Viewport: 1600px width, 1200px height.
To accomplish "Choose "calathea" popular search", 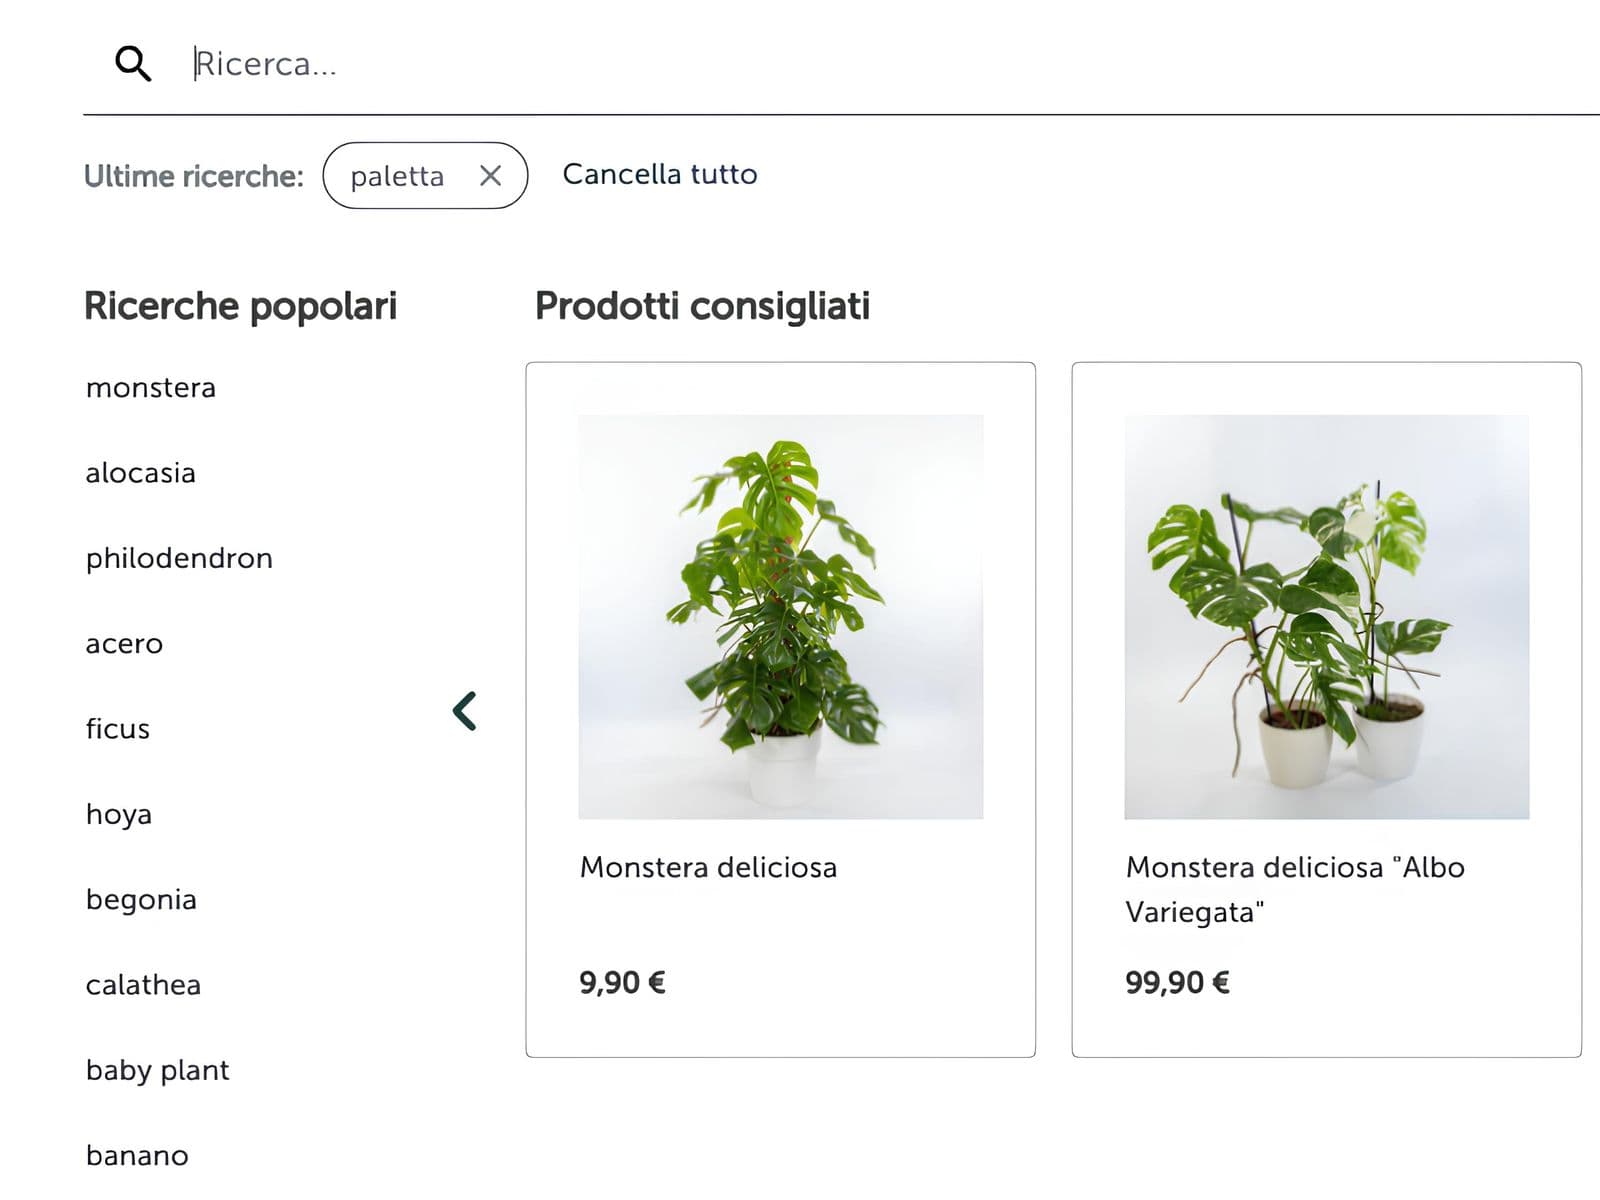I will click(143, 985).
